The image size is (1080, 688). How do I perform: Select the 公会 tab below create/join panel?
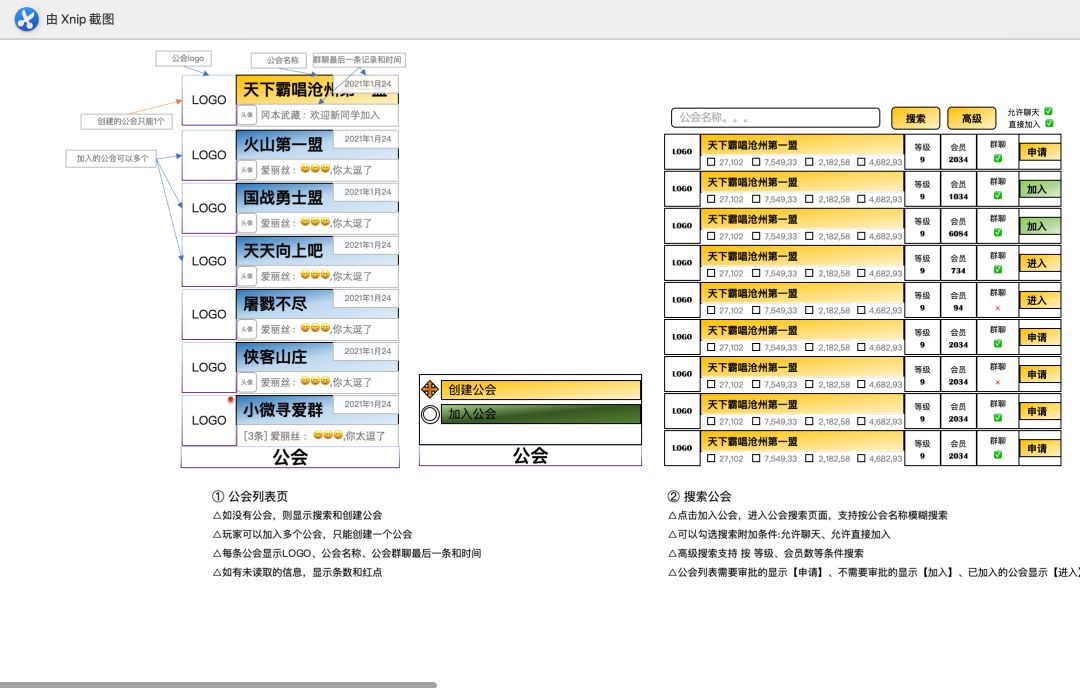coord(530,456)
